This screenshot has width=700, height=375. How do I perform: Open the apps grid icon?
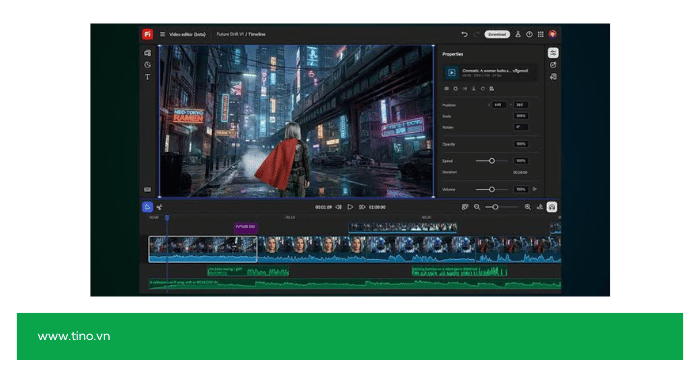(x=541, y=34)
